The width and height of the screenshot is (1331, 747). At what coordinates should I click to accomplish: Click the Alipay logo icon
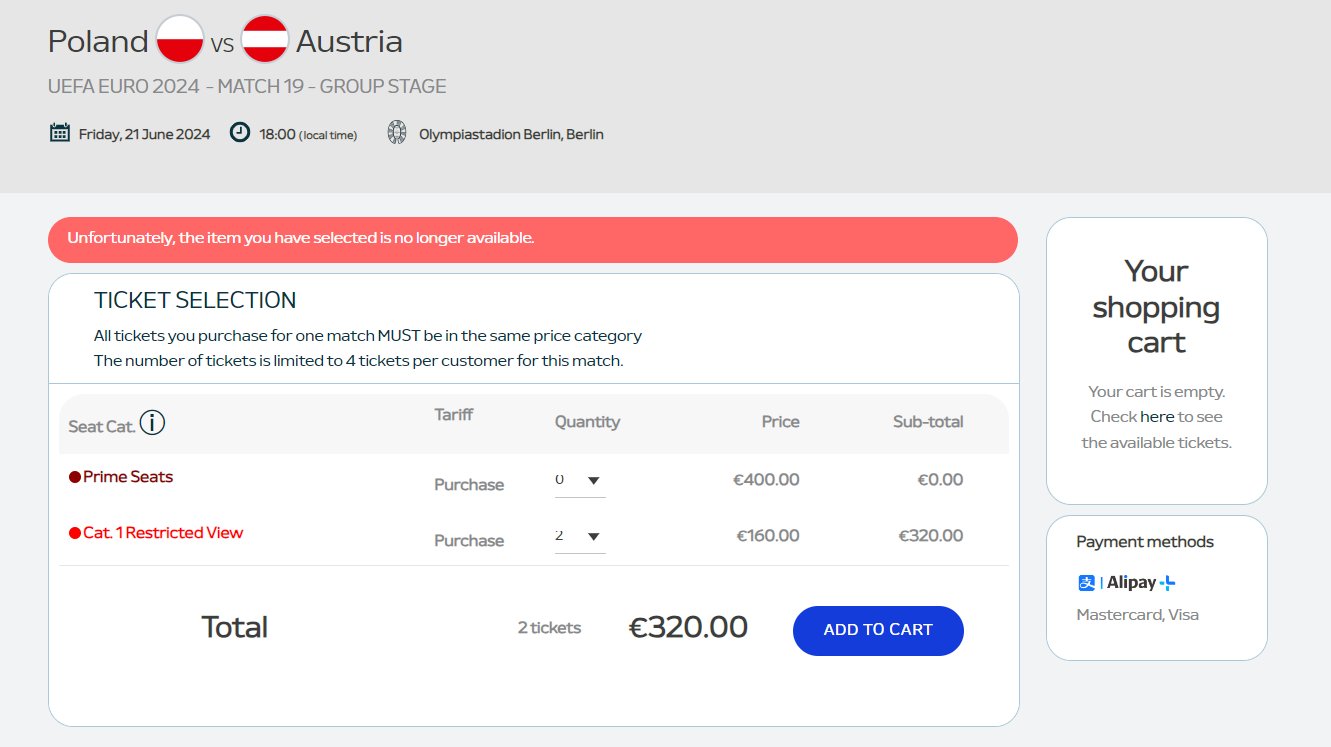click(x=1087, y=583)
